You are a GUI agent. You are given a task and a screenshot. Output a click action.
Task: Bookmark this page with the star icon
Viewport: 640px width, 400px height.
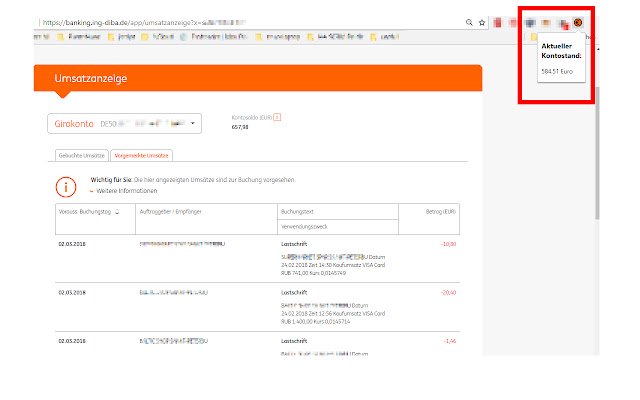482,22
